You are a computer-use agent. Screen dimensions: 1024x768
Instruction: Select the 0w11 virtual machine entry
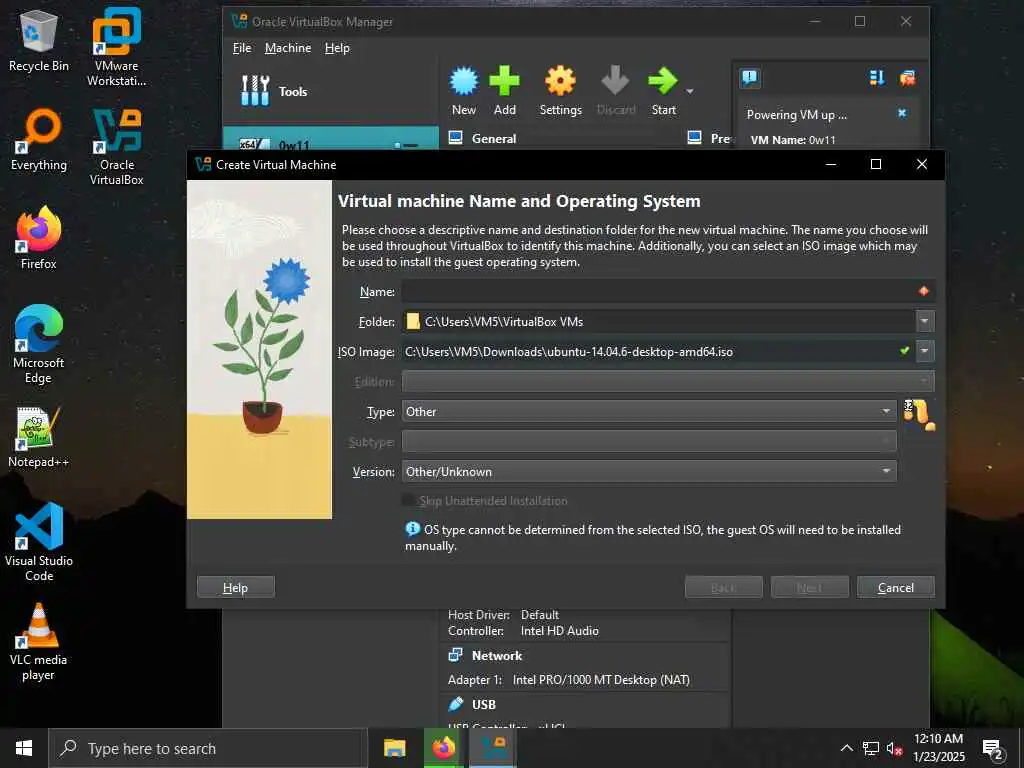(x=330, y=138)
